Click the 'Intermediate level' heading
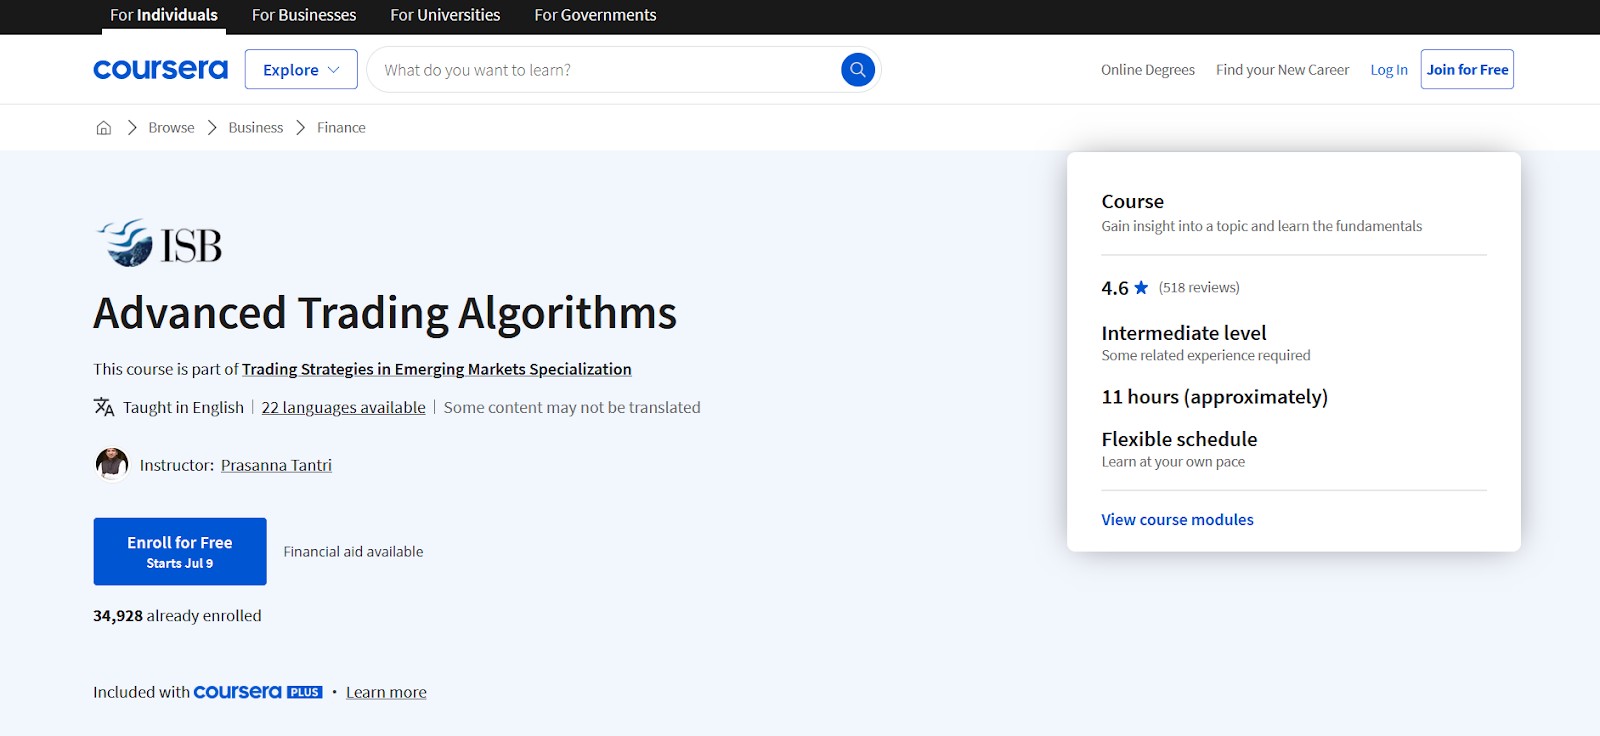This screenshot has width=1600, height=736. (x=1184, y=333)
